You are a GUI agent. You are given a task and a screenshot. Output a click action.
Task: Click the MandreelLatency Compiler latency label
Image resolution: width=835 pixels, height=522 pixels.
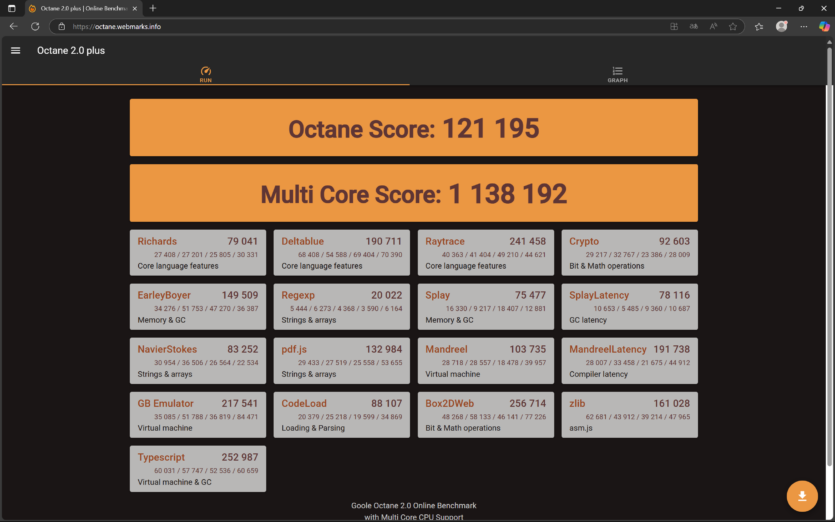tap(599, 374)
